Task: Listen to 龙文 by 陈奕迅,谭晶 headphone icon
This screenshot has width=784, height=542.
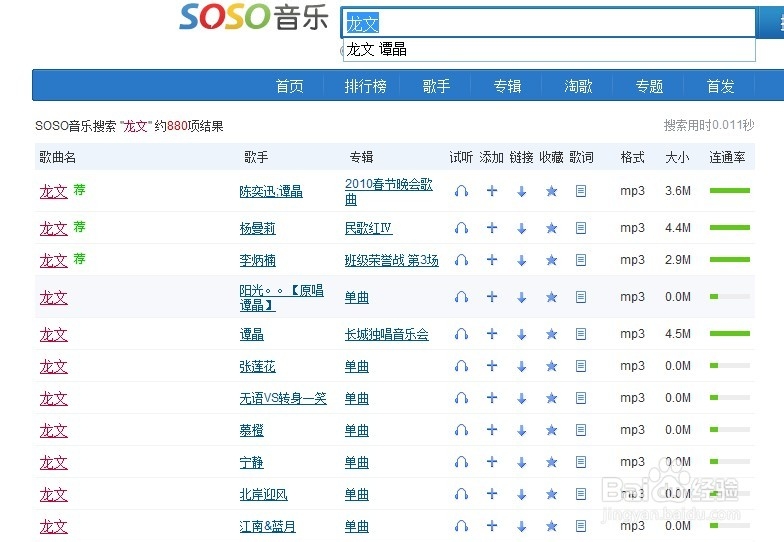Action: [x=462, y=191]
